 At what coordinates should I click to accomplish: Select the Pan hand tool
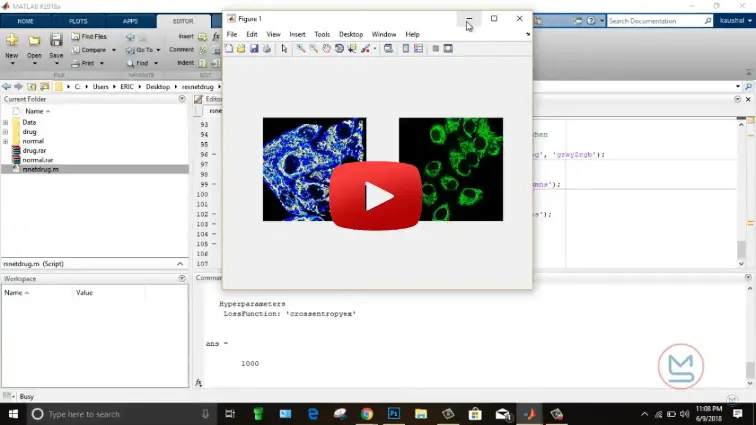click(x=326, y=49)
